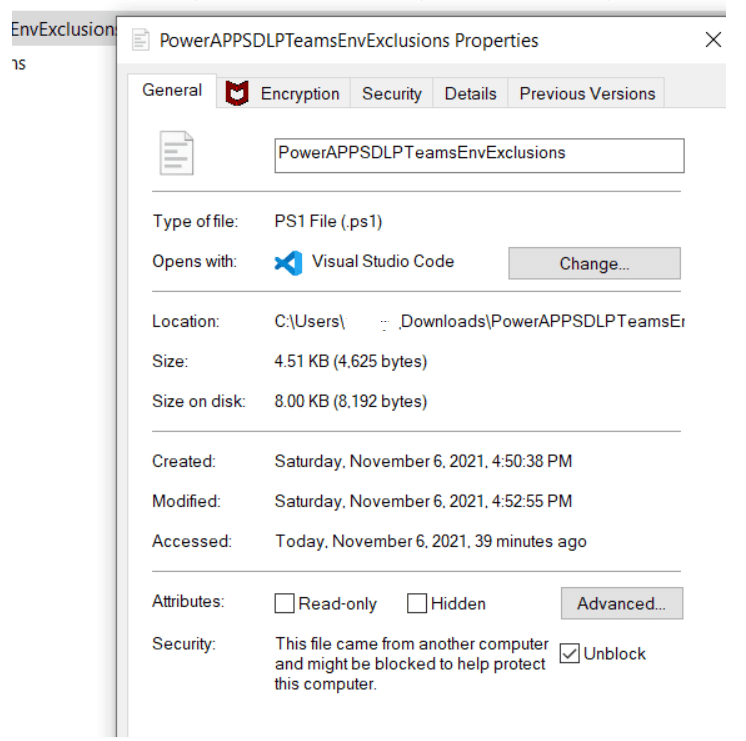The height and width of the screenshot is (741, 746).
Task: Open the Details tab
Action: click(470, 94)
